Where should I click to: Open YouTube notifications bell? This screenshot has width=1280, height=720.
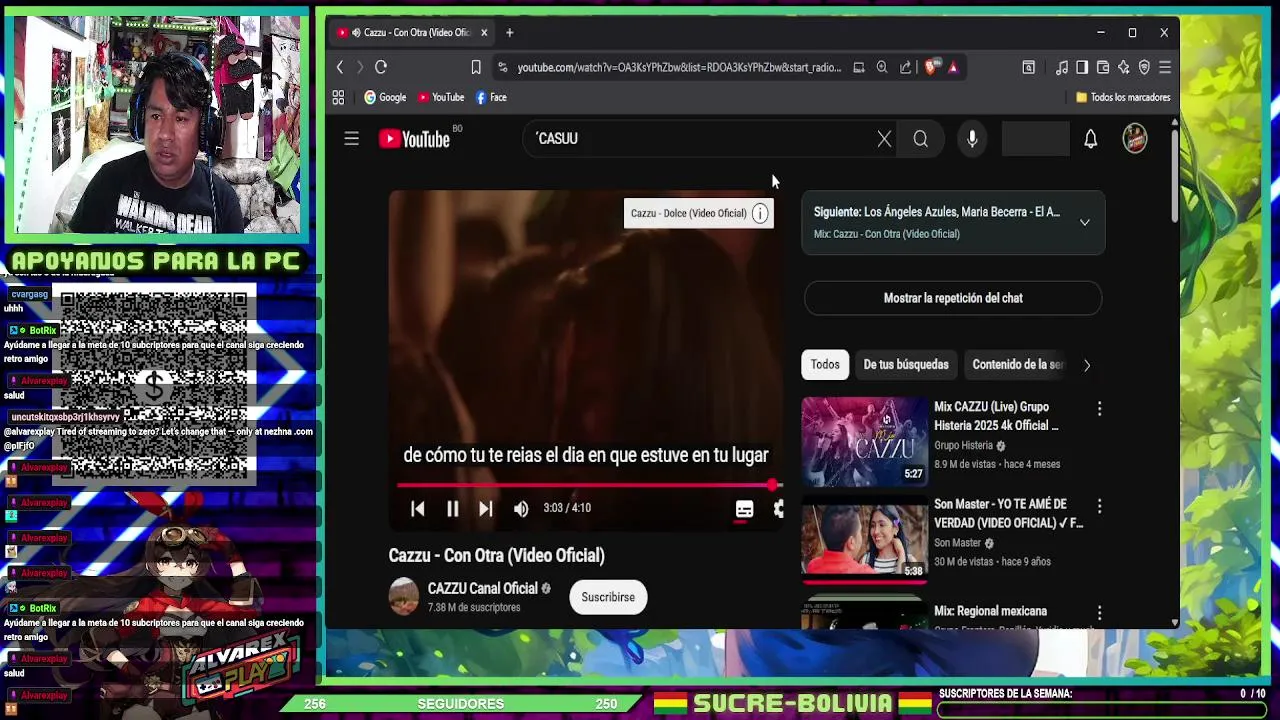[1091, 139]
